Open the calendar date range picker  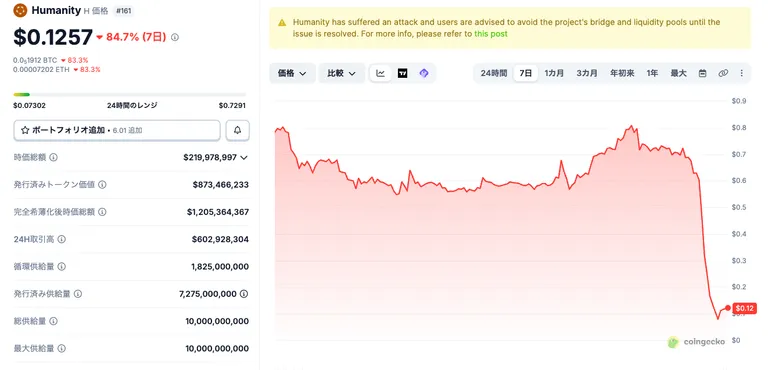pos(702,74)
